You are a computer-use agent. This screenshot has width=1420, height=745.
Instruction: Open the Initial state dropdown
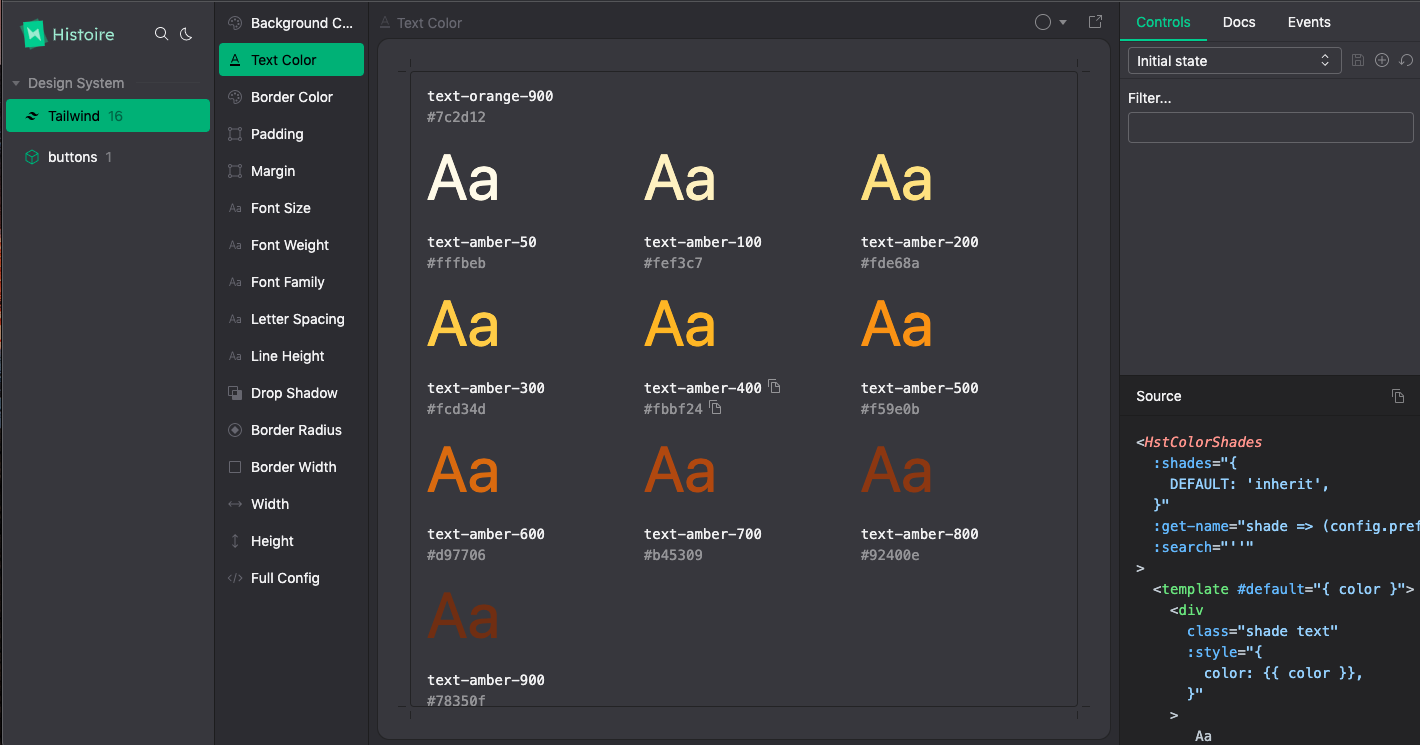(x=1234, y=61)
